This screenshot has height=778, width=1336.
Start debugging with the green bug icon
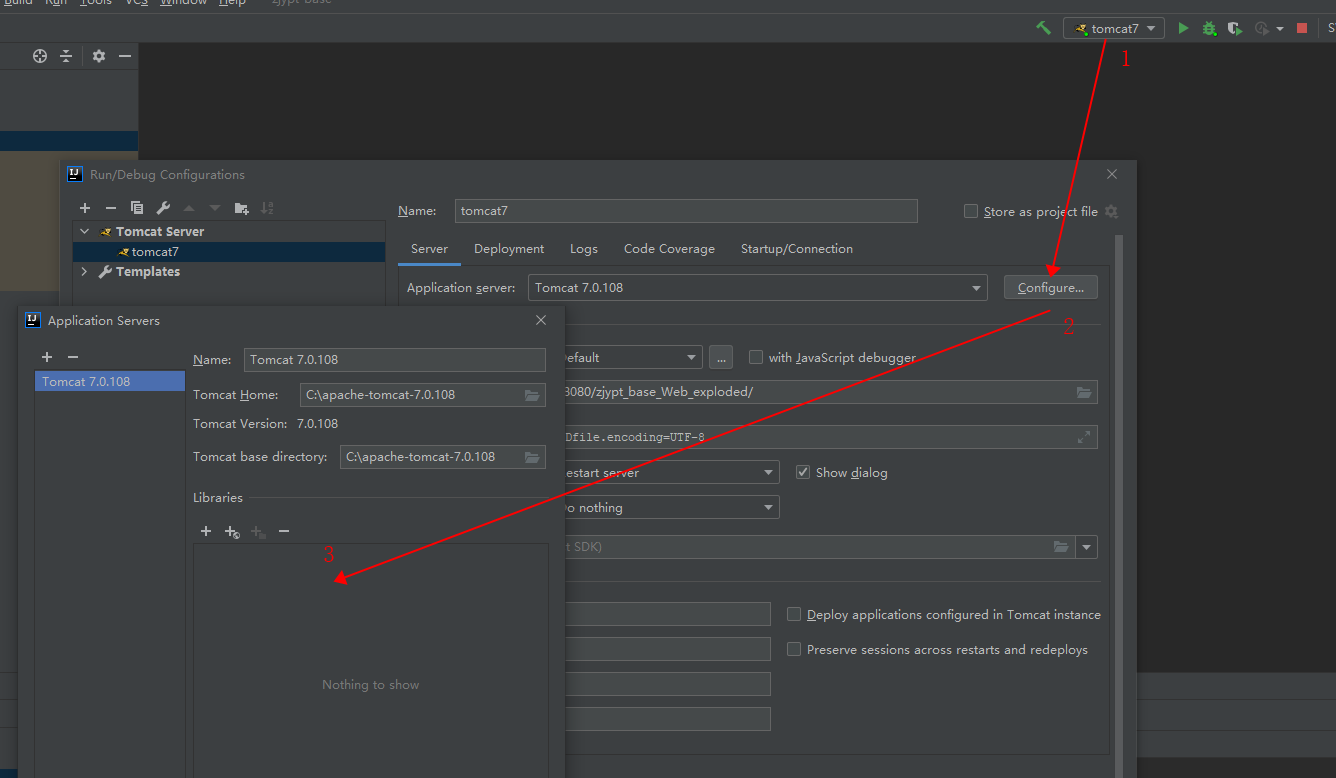click(1209, 28)
